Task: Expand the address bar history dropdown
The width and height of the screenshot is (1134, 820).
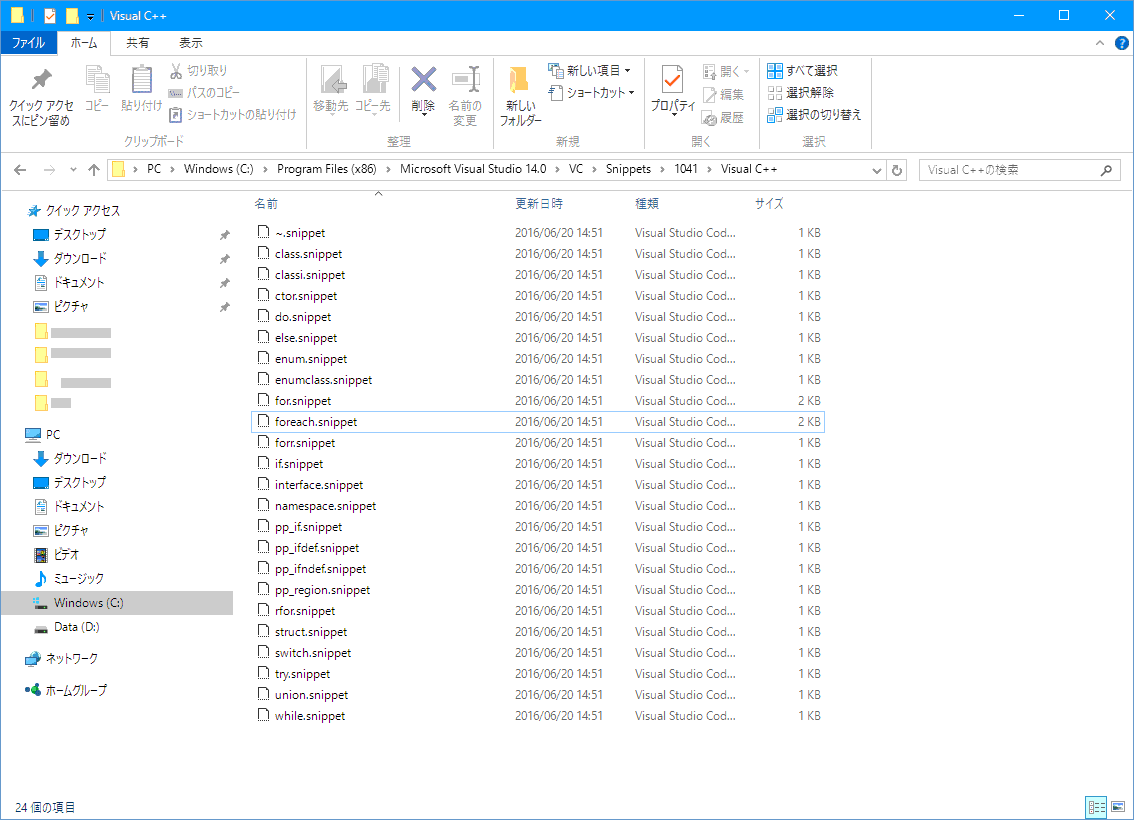Action: point(877,171)
